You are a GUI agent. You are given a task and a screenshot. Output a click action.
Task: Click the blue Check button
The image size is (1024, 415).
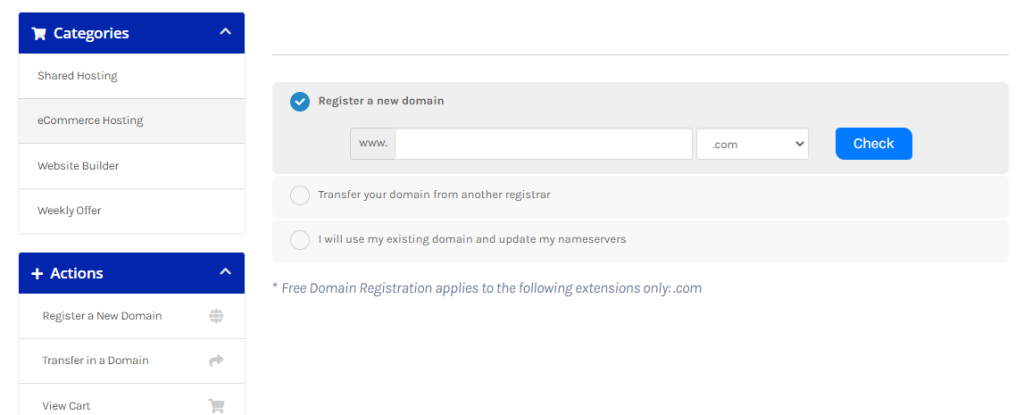point(874,144)
